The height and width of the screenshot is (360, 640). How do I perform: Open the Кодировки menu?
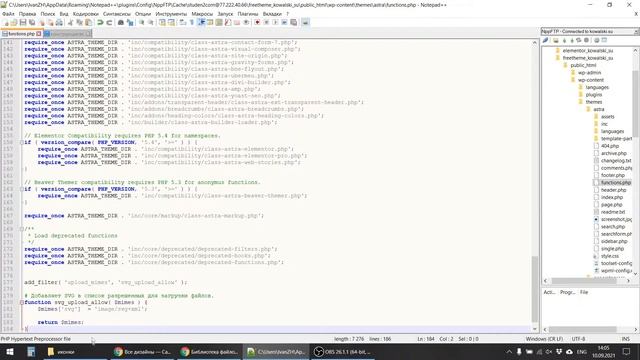tap(86, 14)
